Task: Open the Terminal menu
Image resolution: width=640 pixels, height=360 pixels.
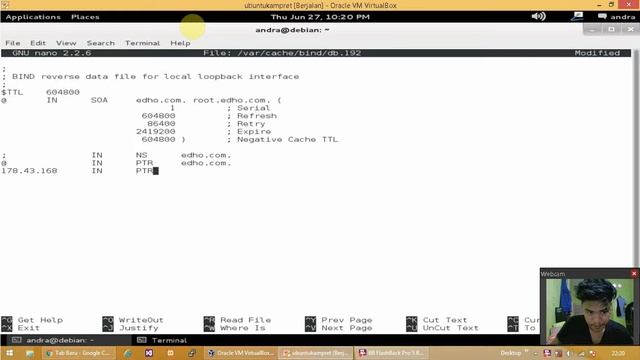Action: (x=142, y=43)
